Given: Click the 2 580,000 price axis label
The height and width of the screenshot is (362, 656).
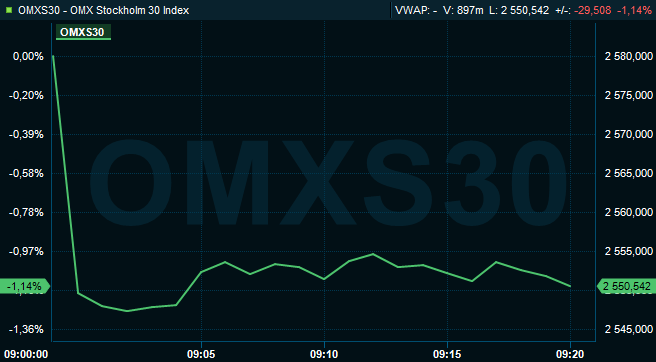Looking at the screenshot, I should coord(629,56).
